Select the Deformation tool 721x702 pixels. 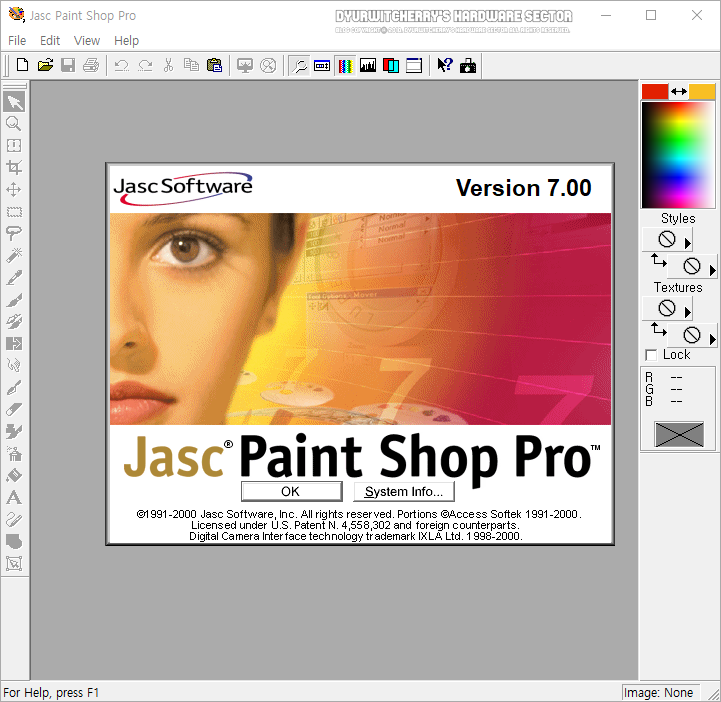pos(14,145)
